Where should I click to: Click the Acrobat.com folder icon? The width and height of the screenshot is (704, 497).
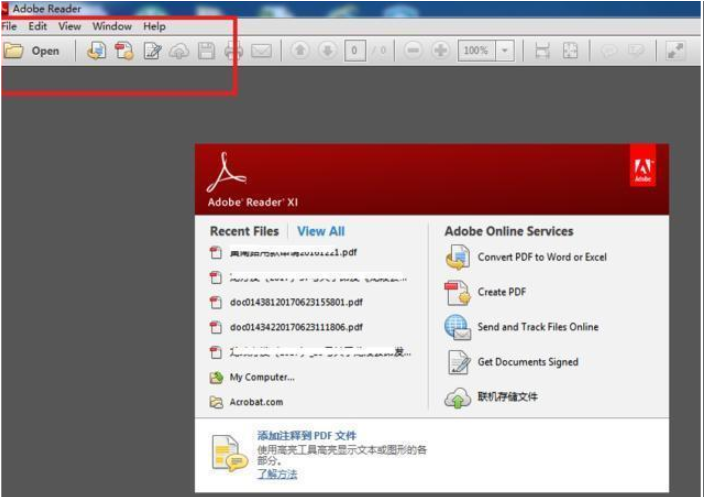216,402
